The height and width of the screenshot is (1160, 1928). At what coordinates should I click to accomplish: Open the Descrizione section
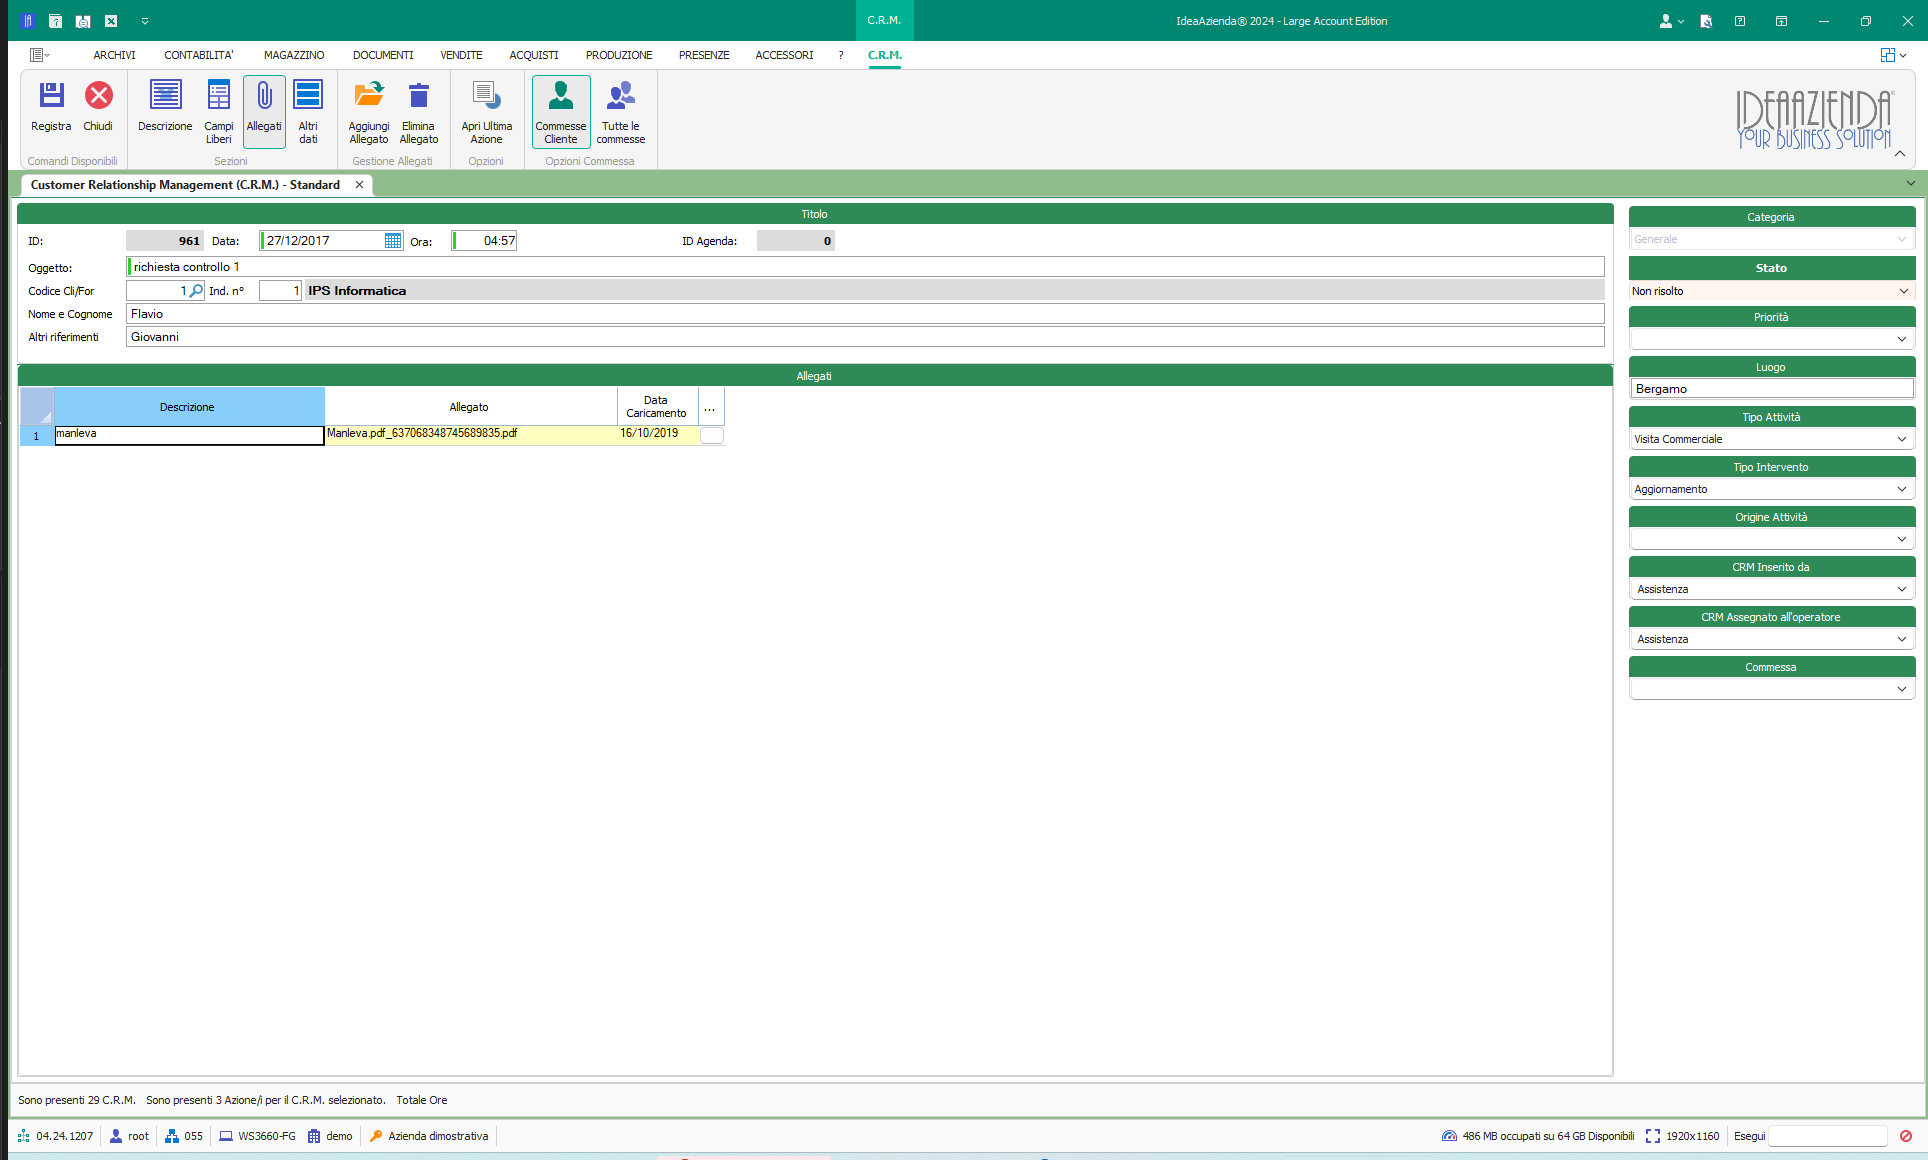tap(165, 106)
